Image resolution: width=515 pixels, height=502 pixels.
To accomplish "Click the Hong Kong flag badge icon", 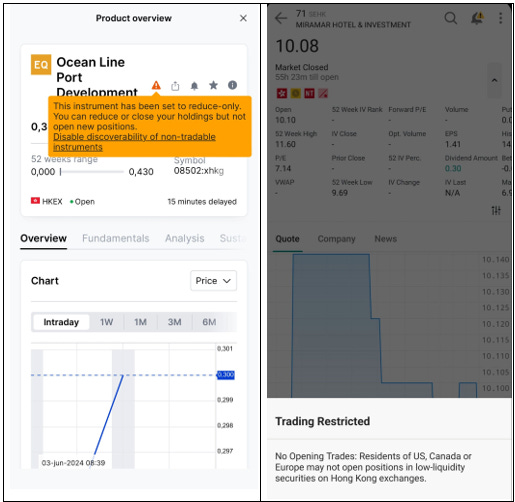I will click(x=282, y=93).
